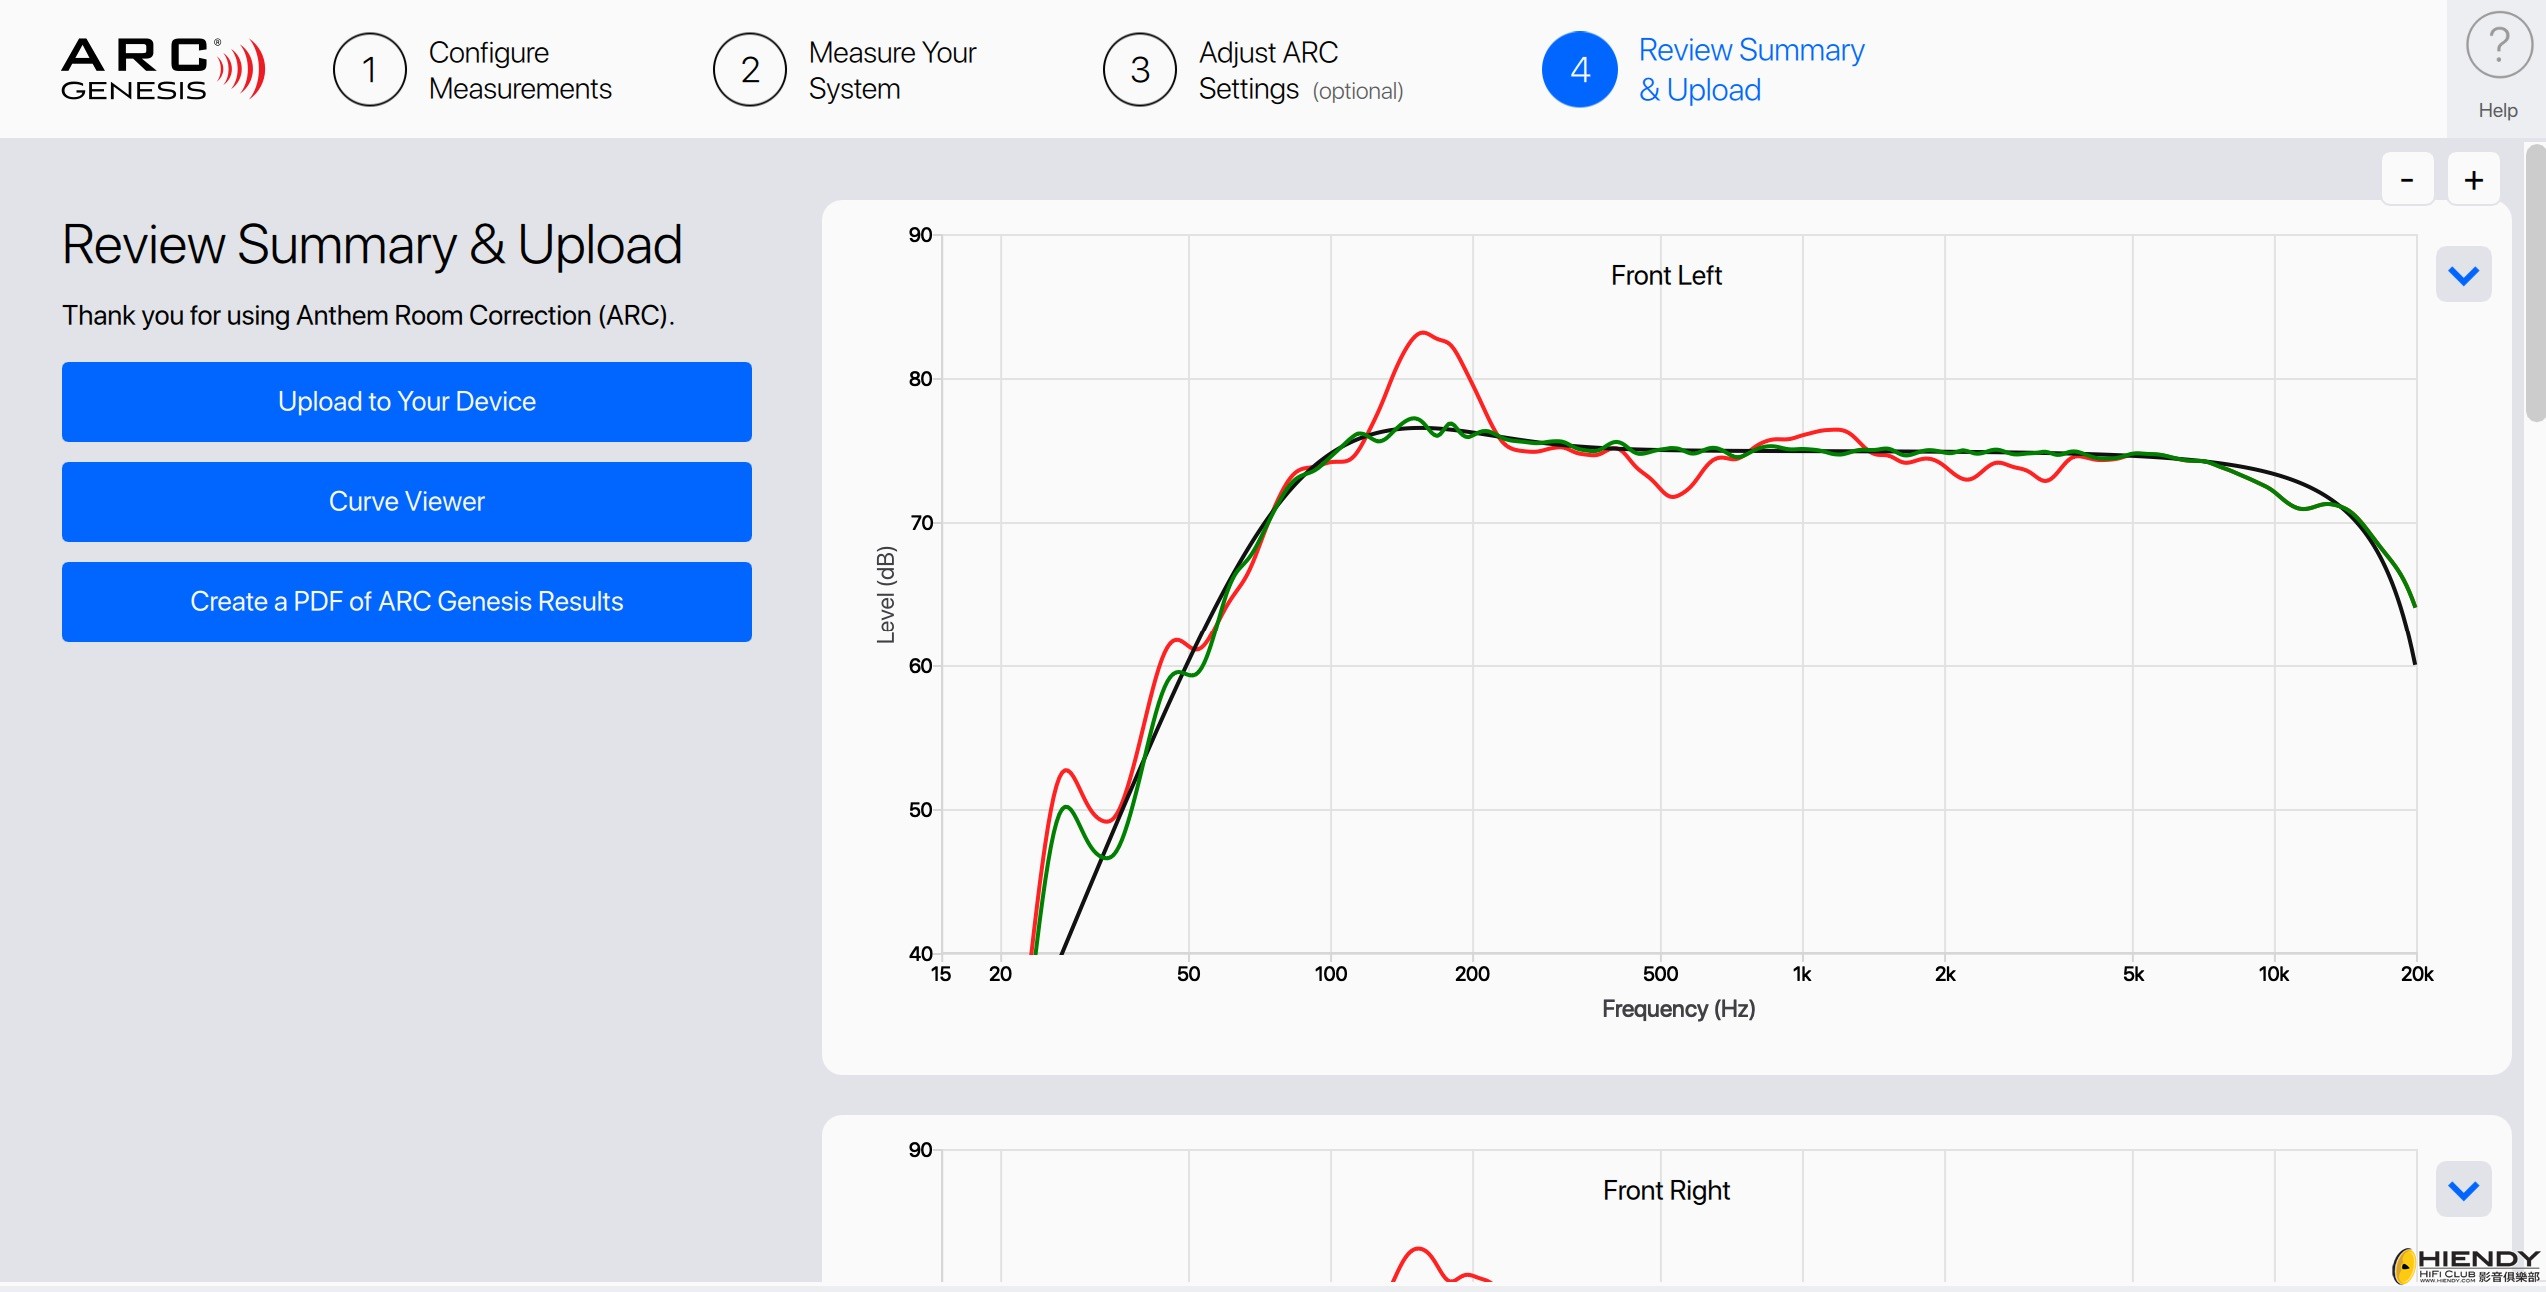Open the Help question mark icon
This screenshot has width=2546, height=1292.
click(2498, 46)
